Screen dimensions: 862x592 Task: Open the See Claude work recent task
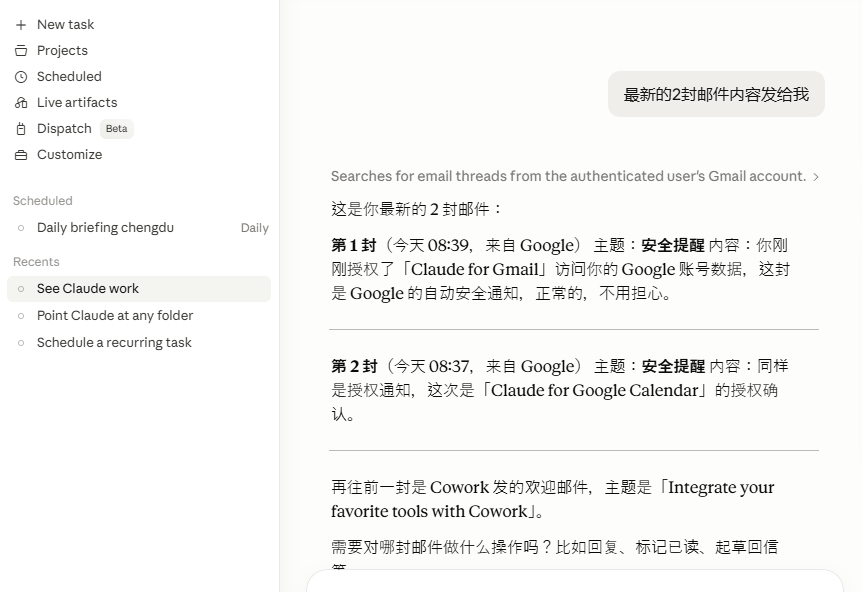tap(139, 289)
